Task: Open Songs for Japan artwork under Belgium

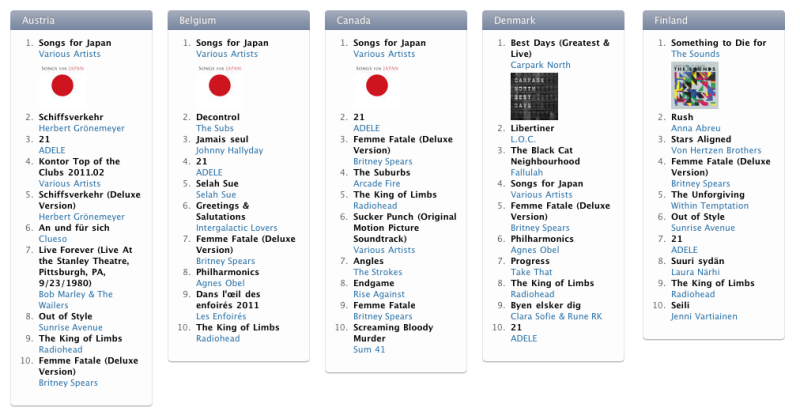Action: (x=219, y=85)
